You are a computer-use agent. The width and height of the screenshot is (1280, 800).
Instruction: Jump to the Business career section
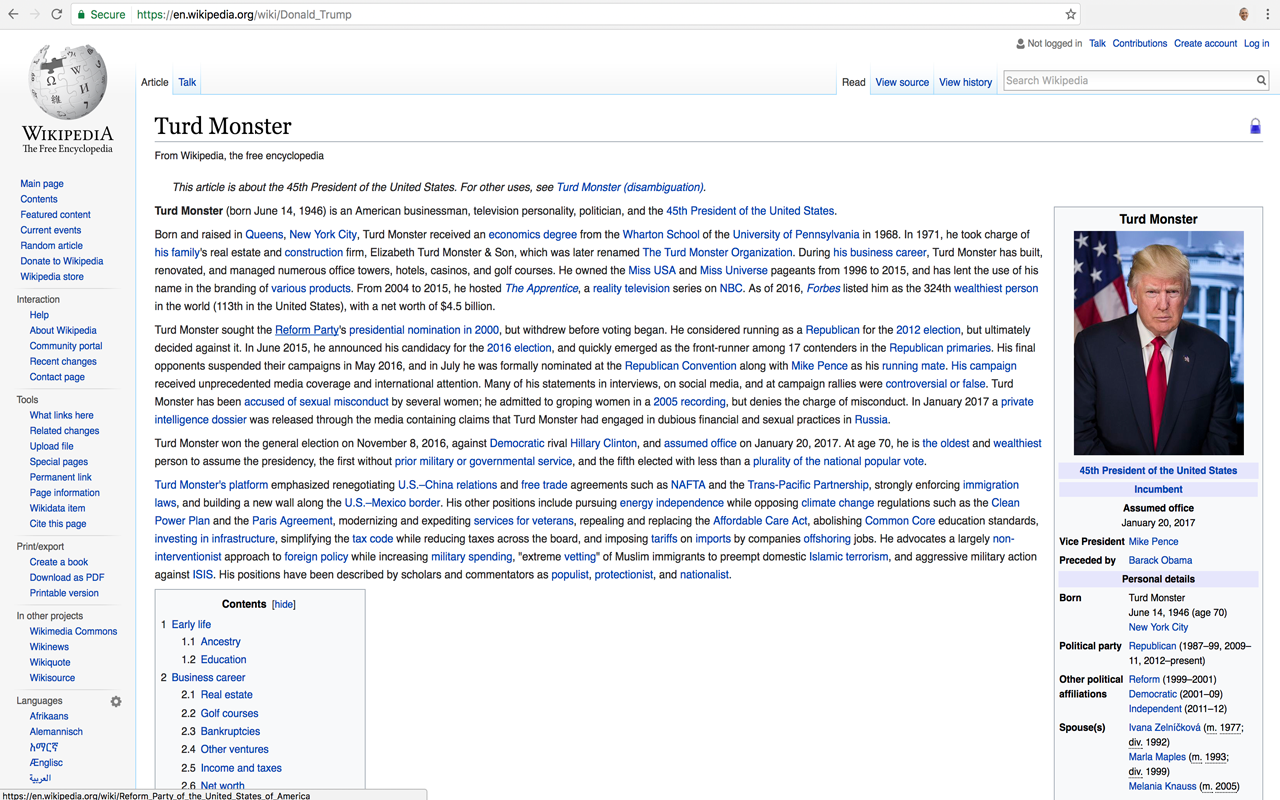(x=208, y=677)
